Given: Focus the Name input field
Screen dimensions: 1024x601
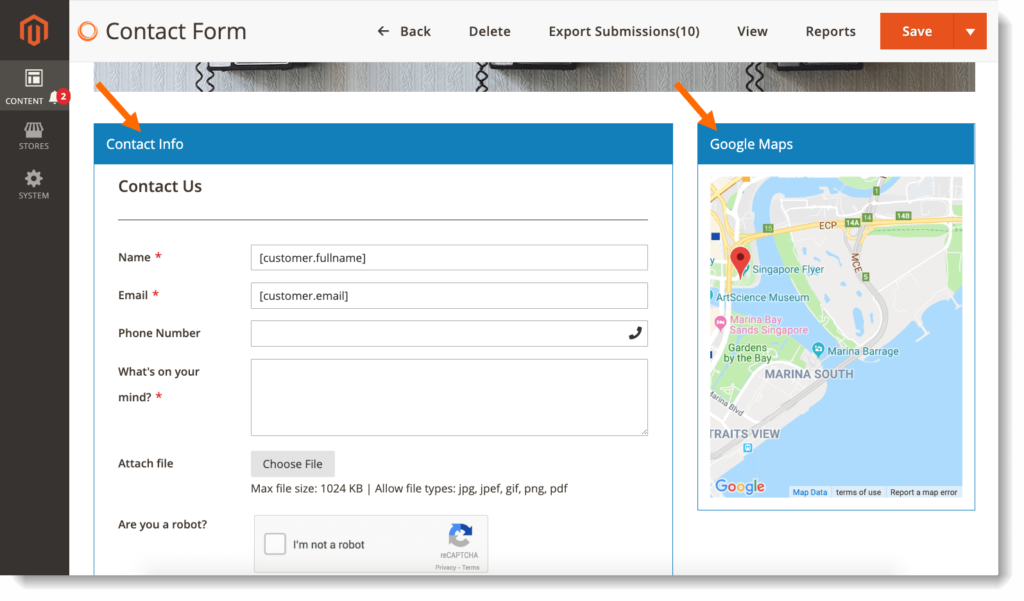Looking at the screenshot, I should pos(449,257).
